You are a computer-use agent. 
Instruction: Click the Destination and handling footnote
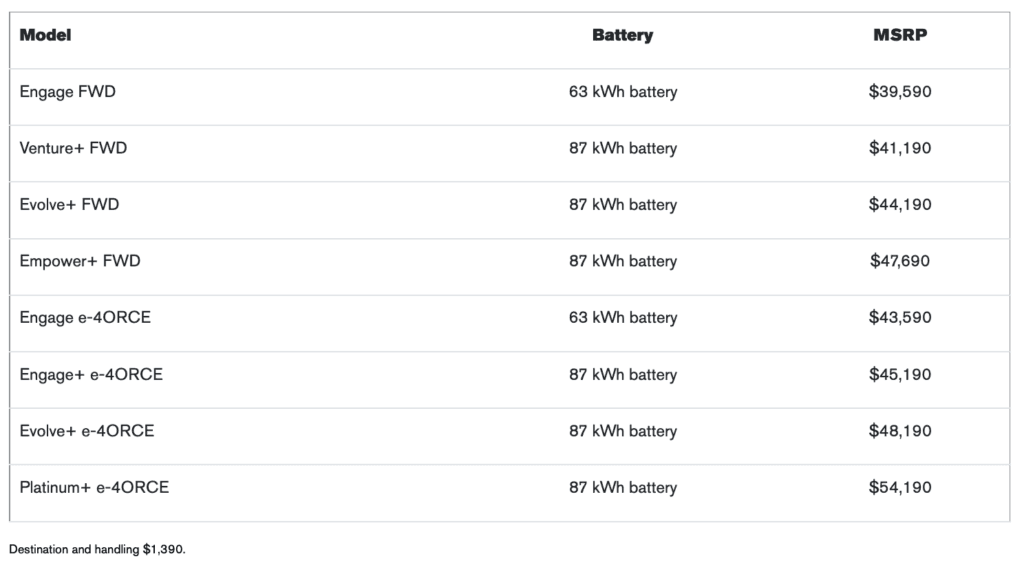(98, 549)
